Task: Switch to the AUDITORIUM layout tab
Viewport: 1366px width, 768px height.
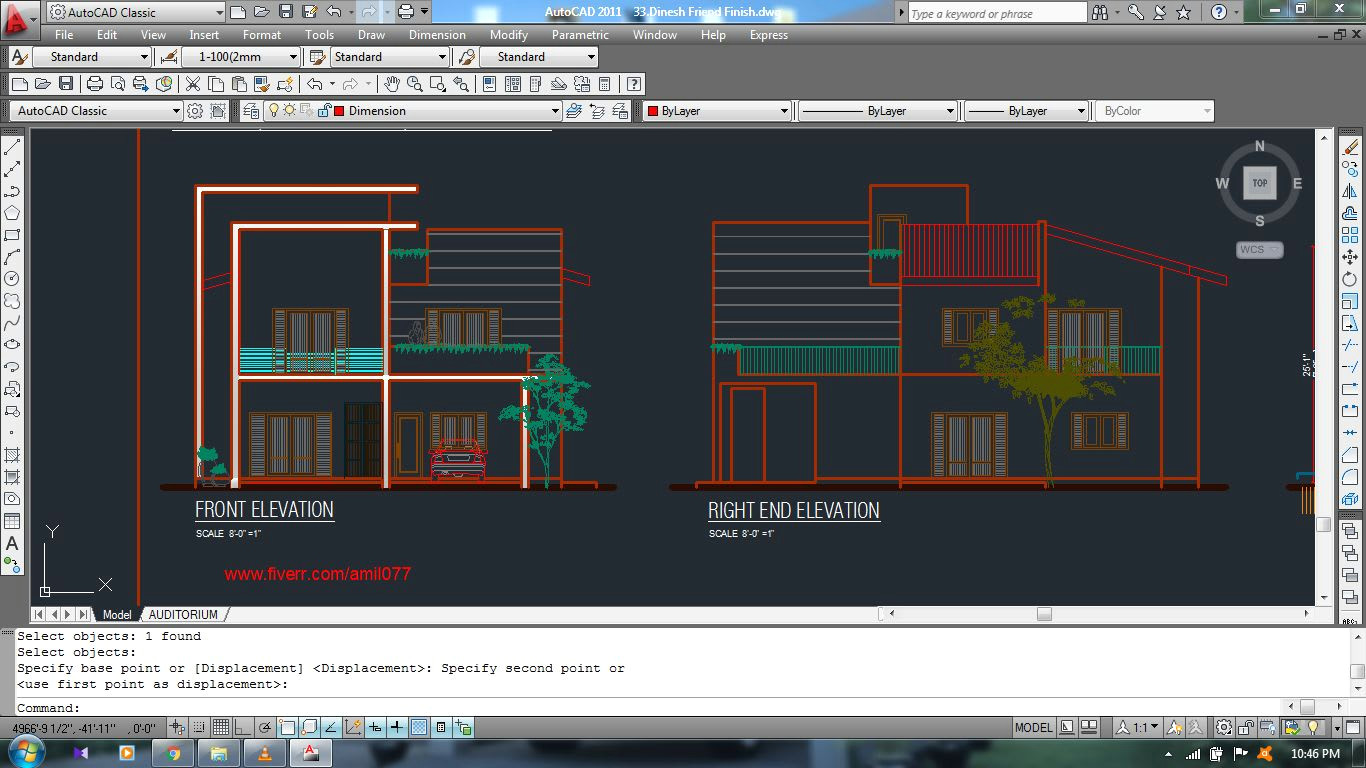Action: (x=183, y=614)
